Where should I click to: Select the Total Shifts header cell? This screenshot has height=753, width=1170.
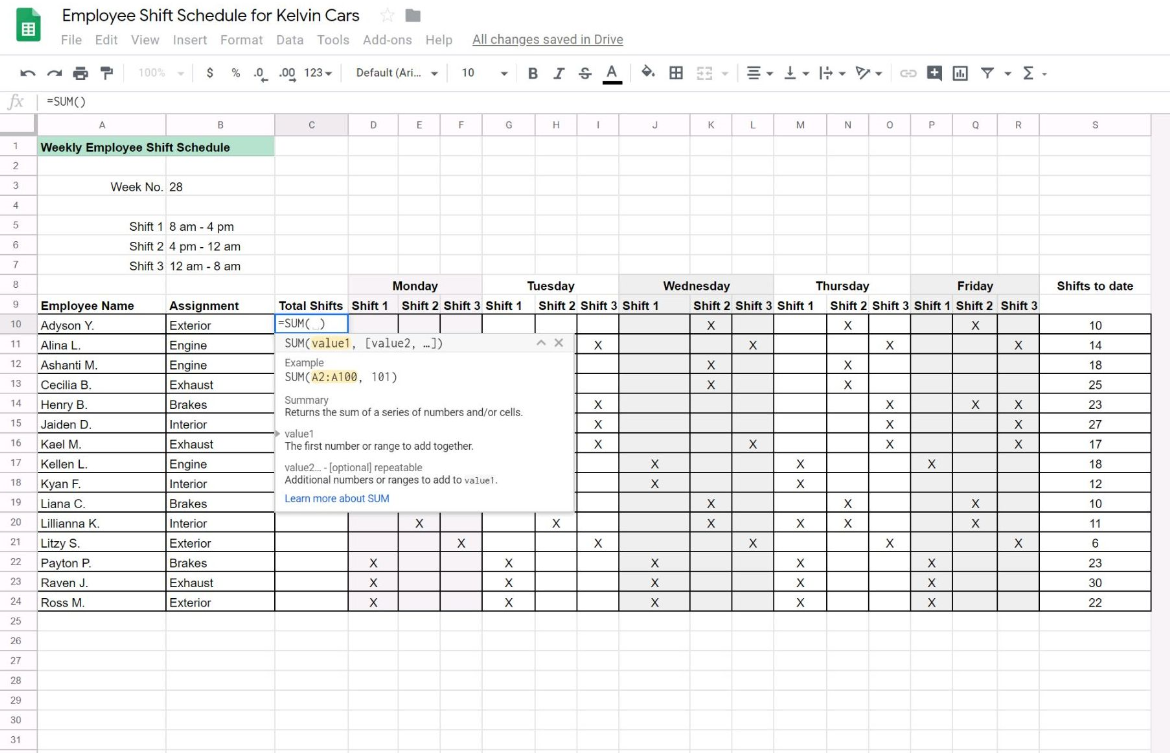click(311, 305)
